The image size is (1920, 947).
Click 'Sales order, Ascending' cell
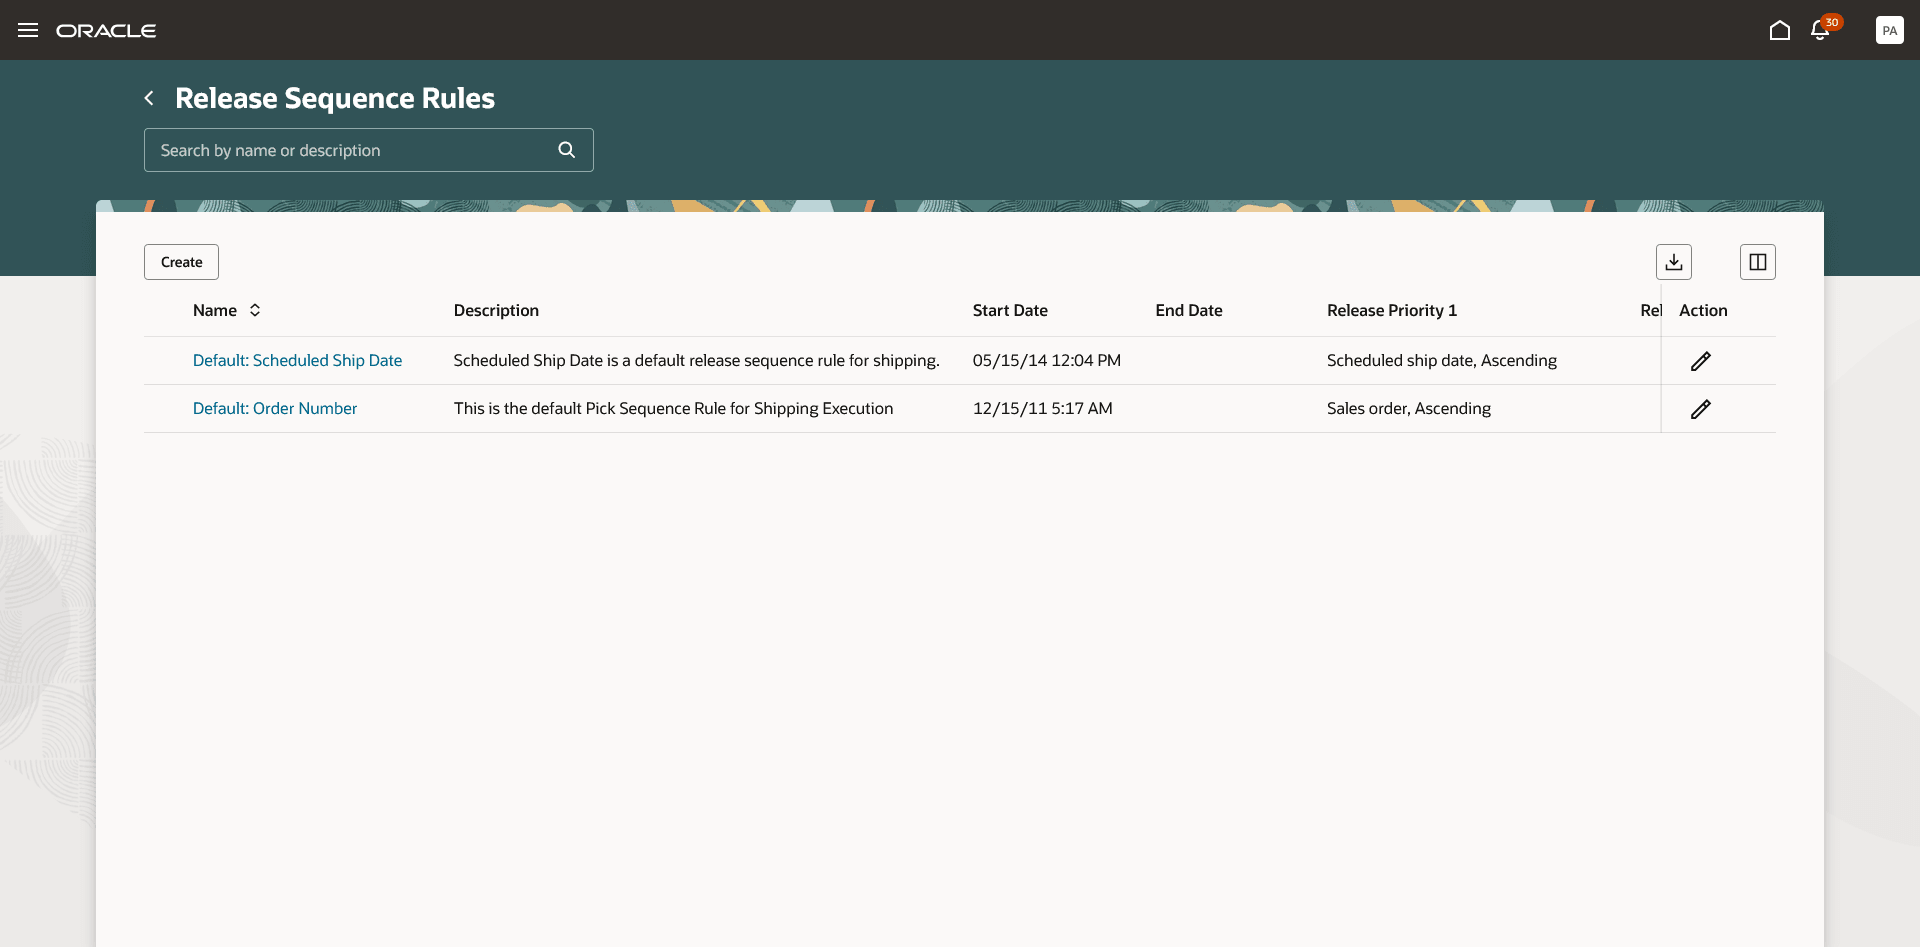(x=1409, y=408)
